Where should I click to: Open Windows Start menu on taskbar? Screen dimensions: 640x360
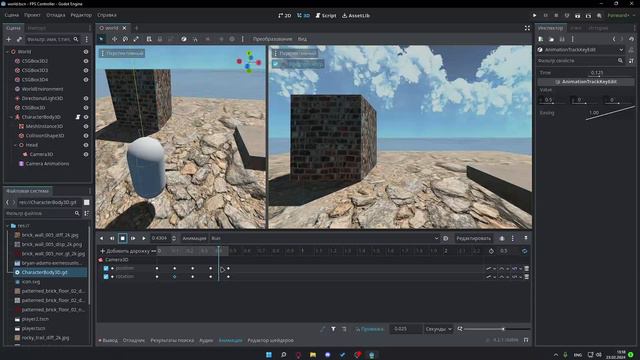coord(269,355)
